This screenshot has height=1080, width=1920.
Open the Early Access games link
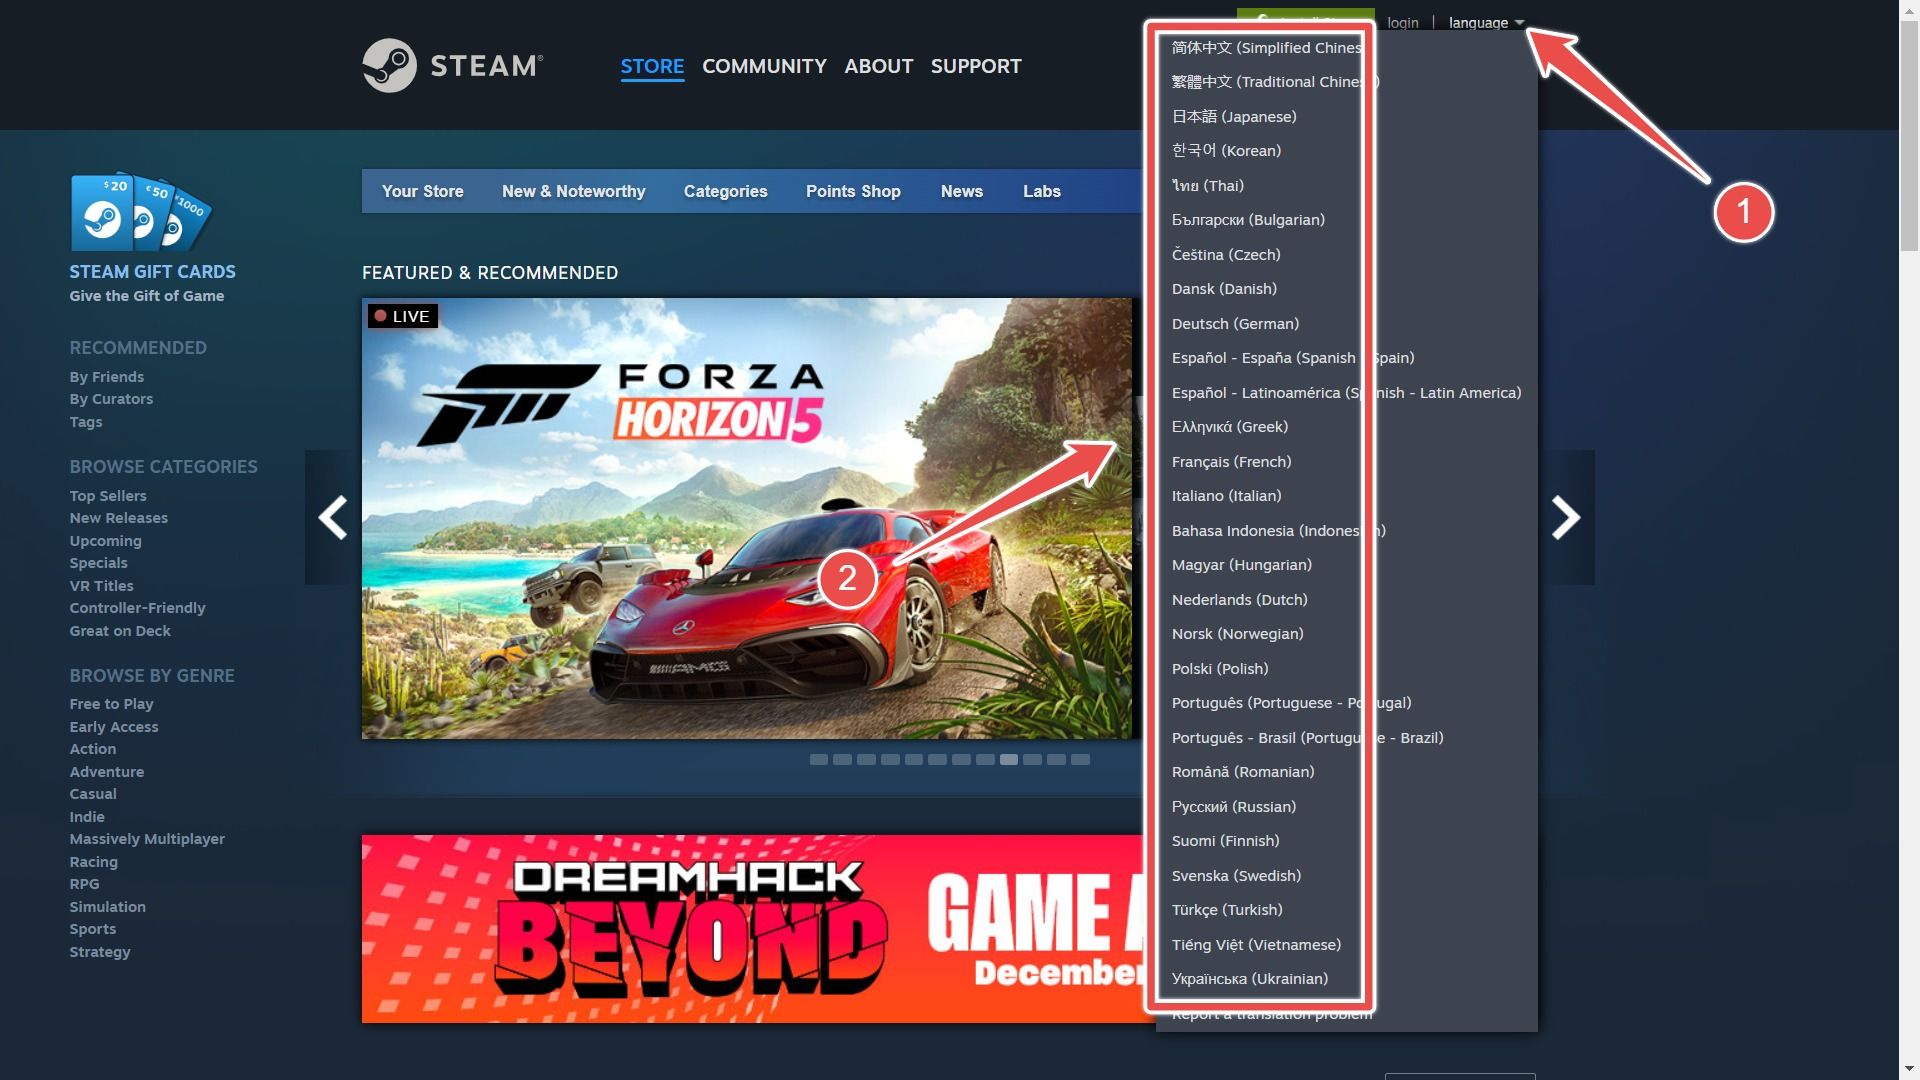(111, 725)
